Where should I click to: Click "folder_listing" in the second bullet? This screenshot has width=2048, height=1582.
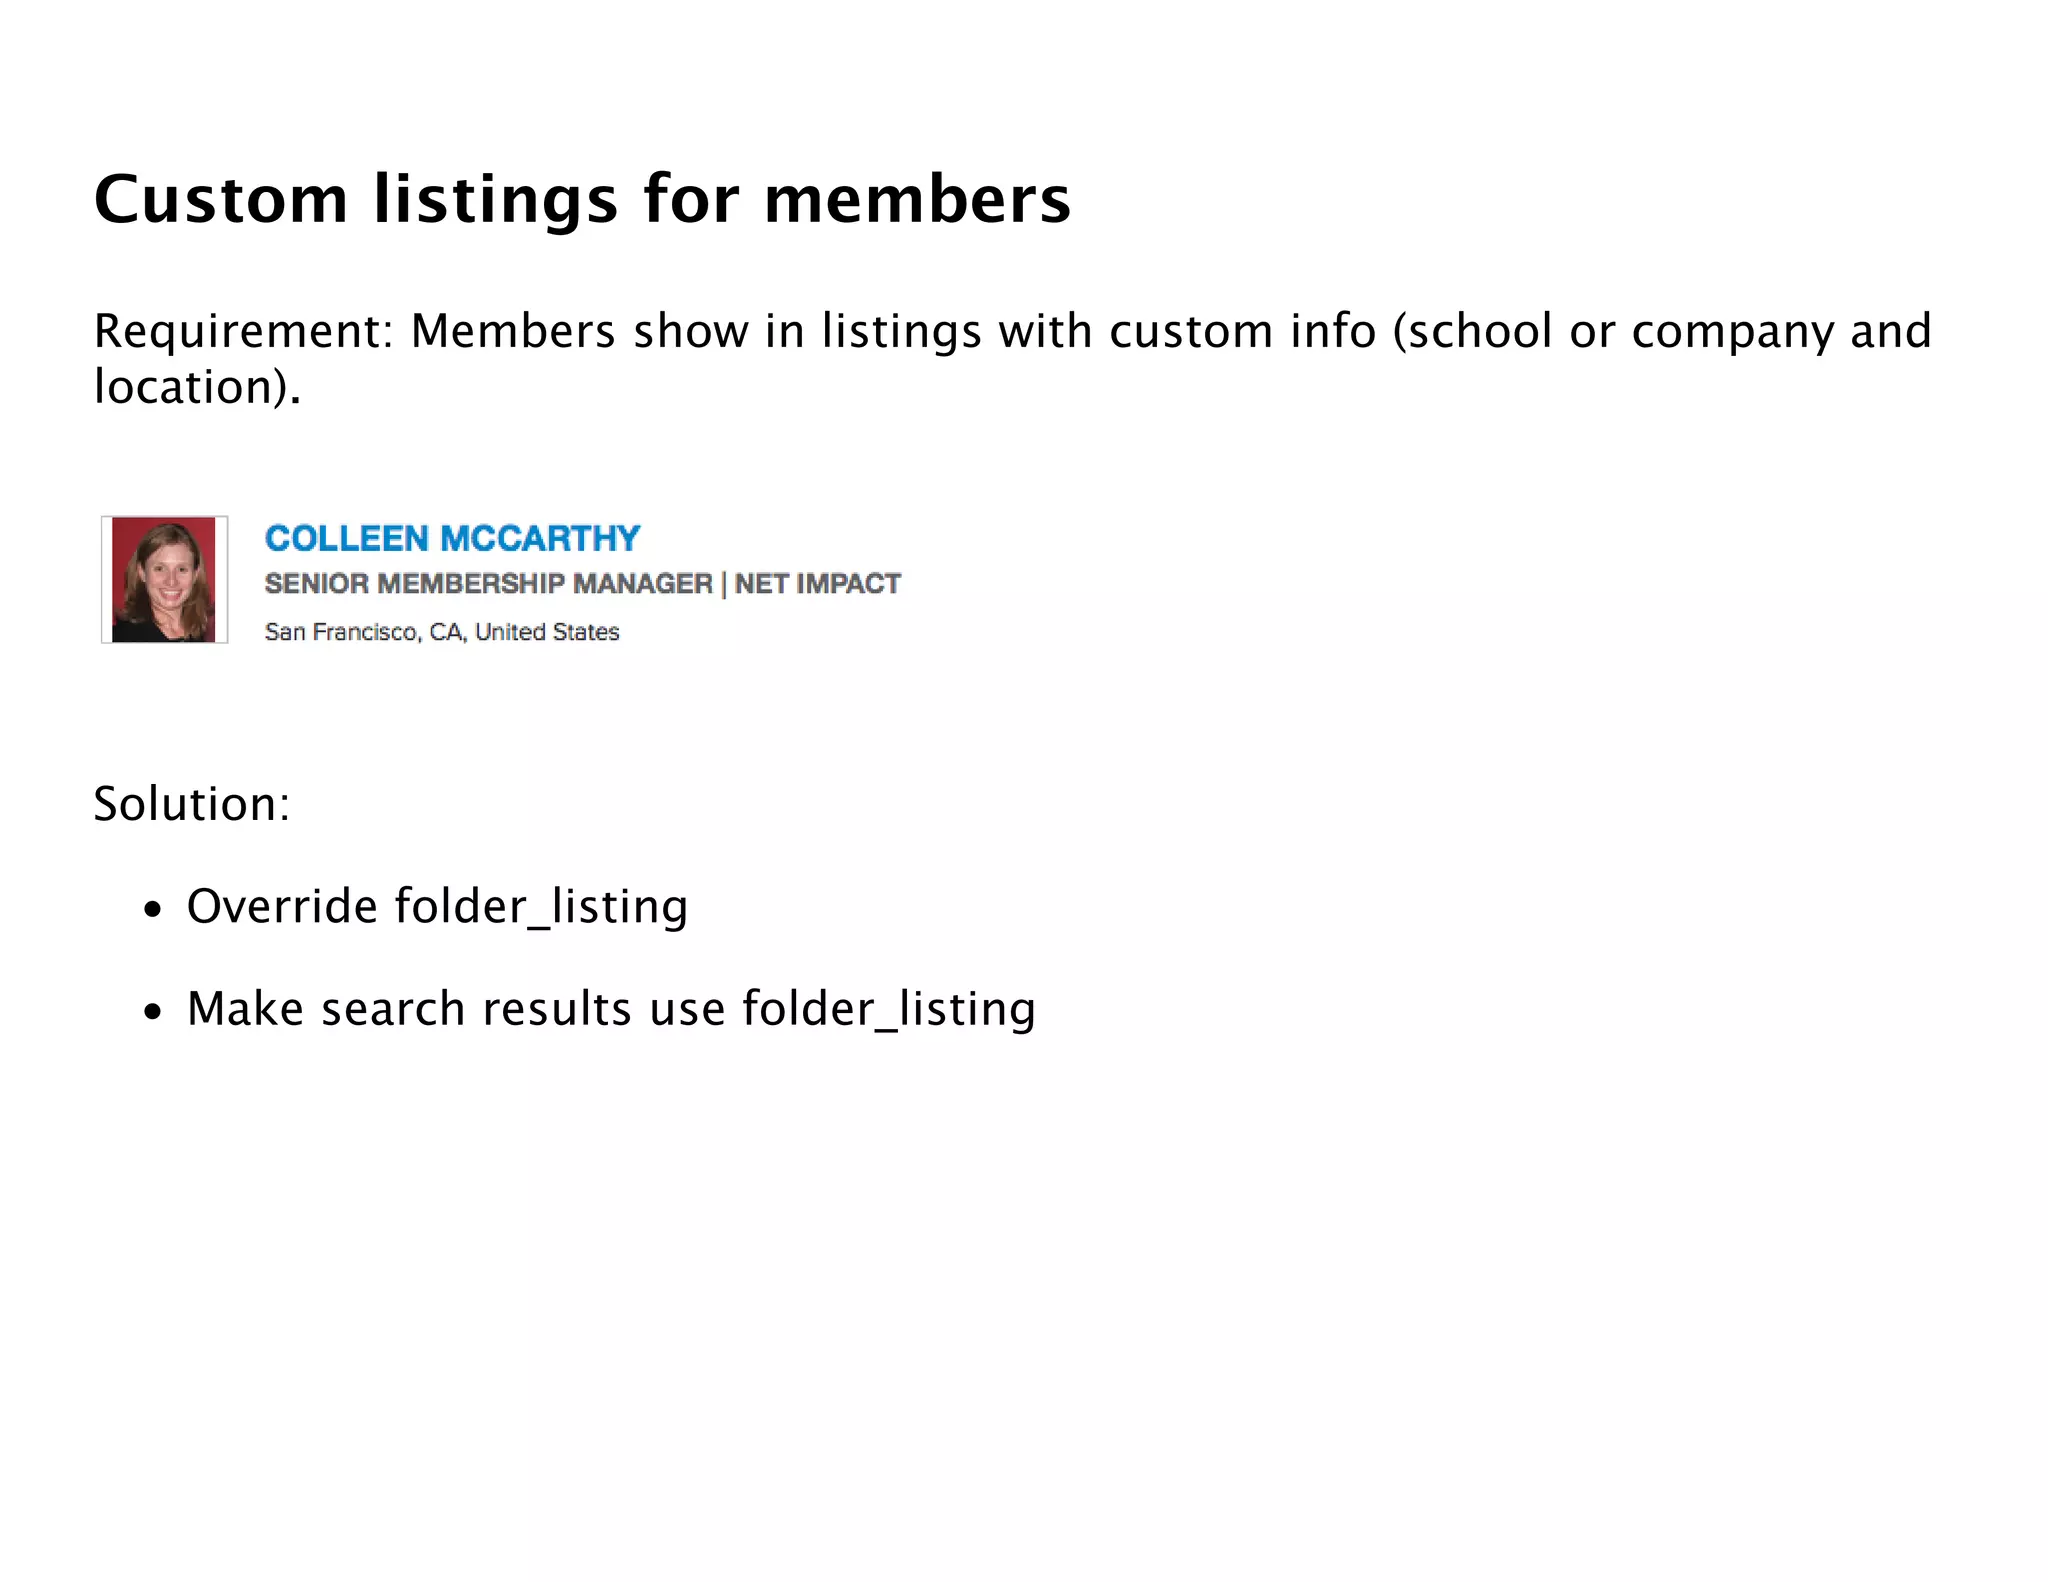pos(888,1008)
